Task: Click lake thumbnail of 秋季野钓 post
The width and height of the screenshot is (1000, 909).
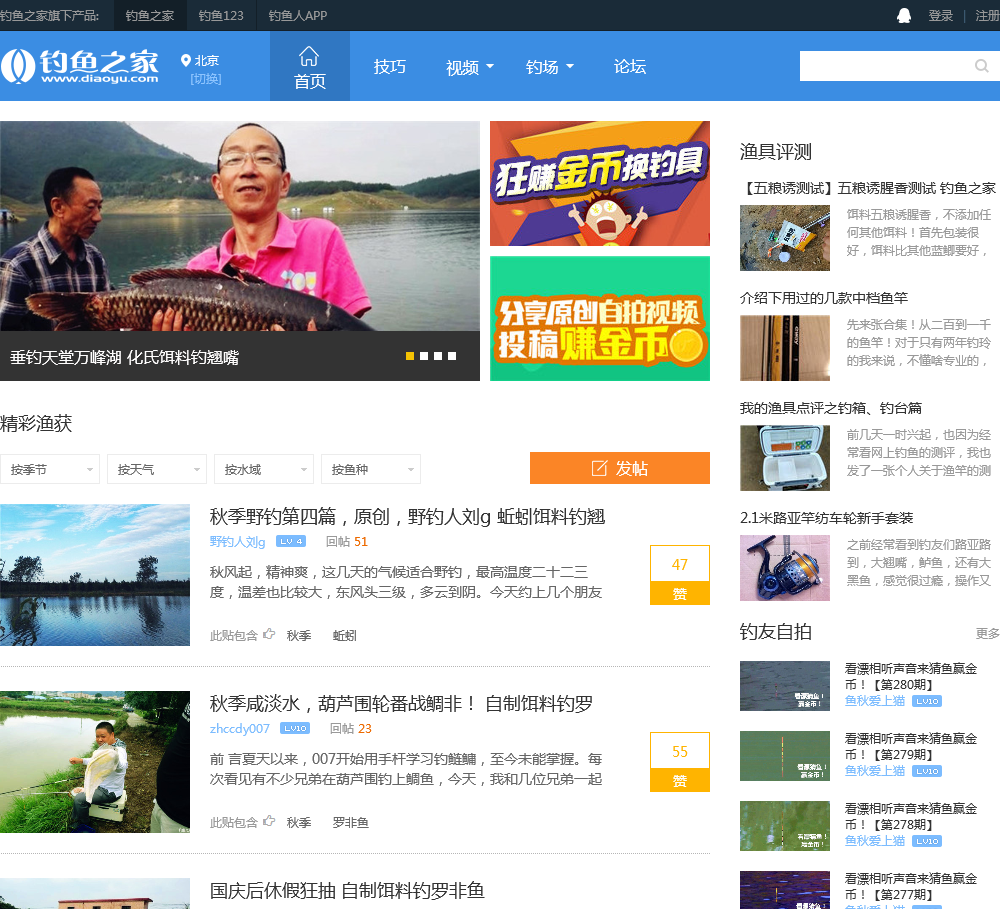Action: [95, 575]
